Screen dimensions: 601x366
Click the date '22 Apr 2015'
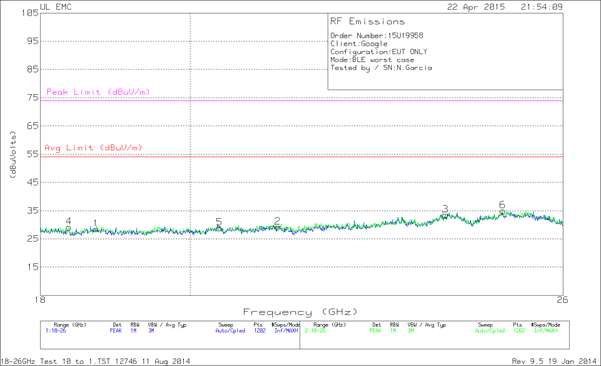pos(476,7)
